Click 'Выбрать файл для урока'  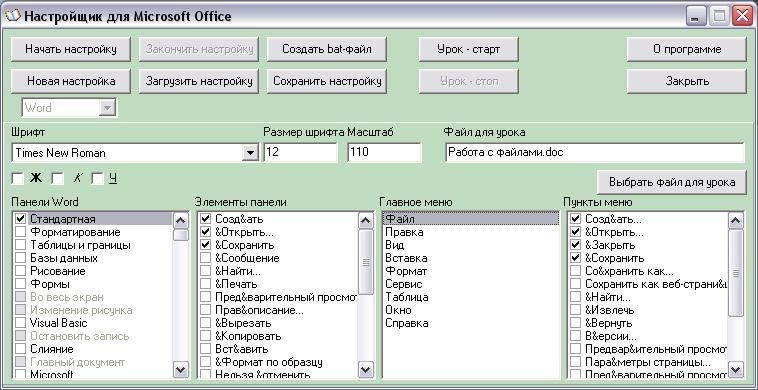(x=671, y=182)
